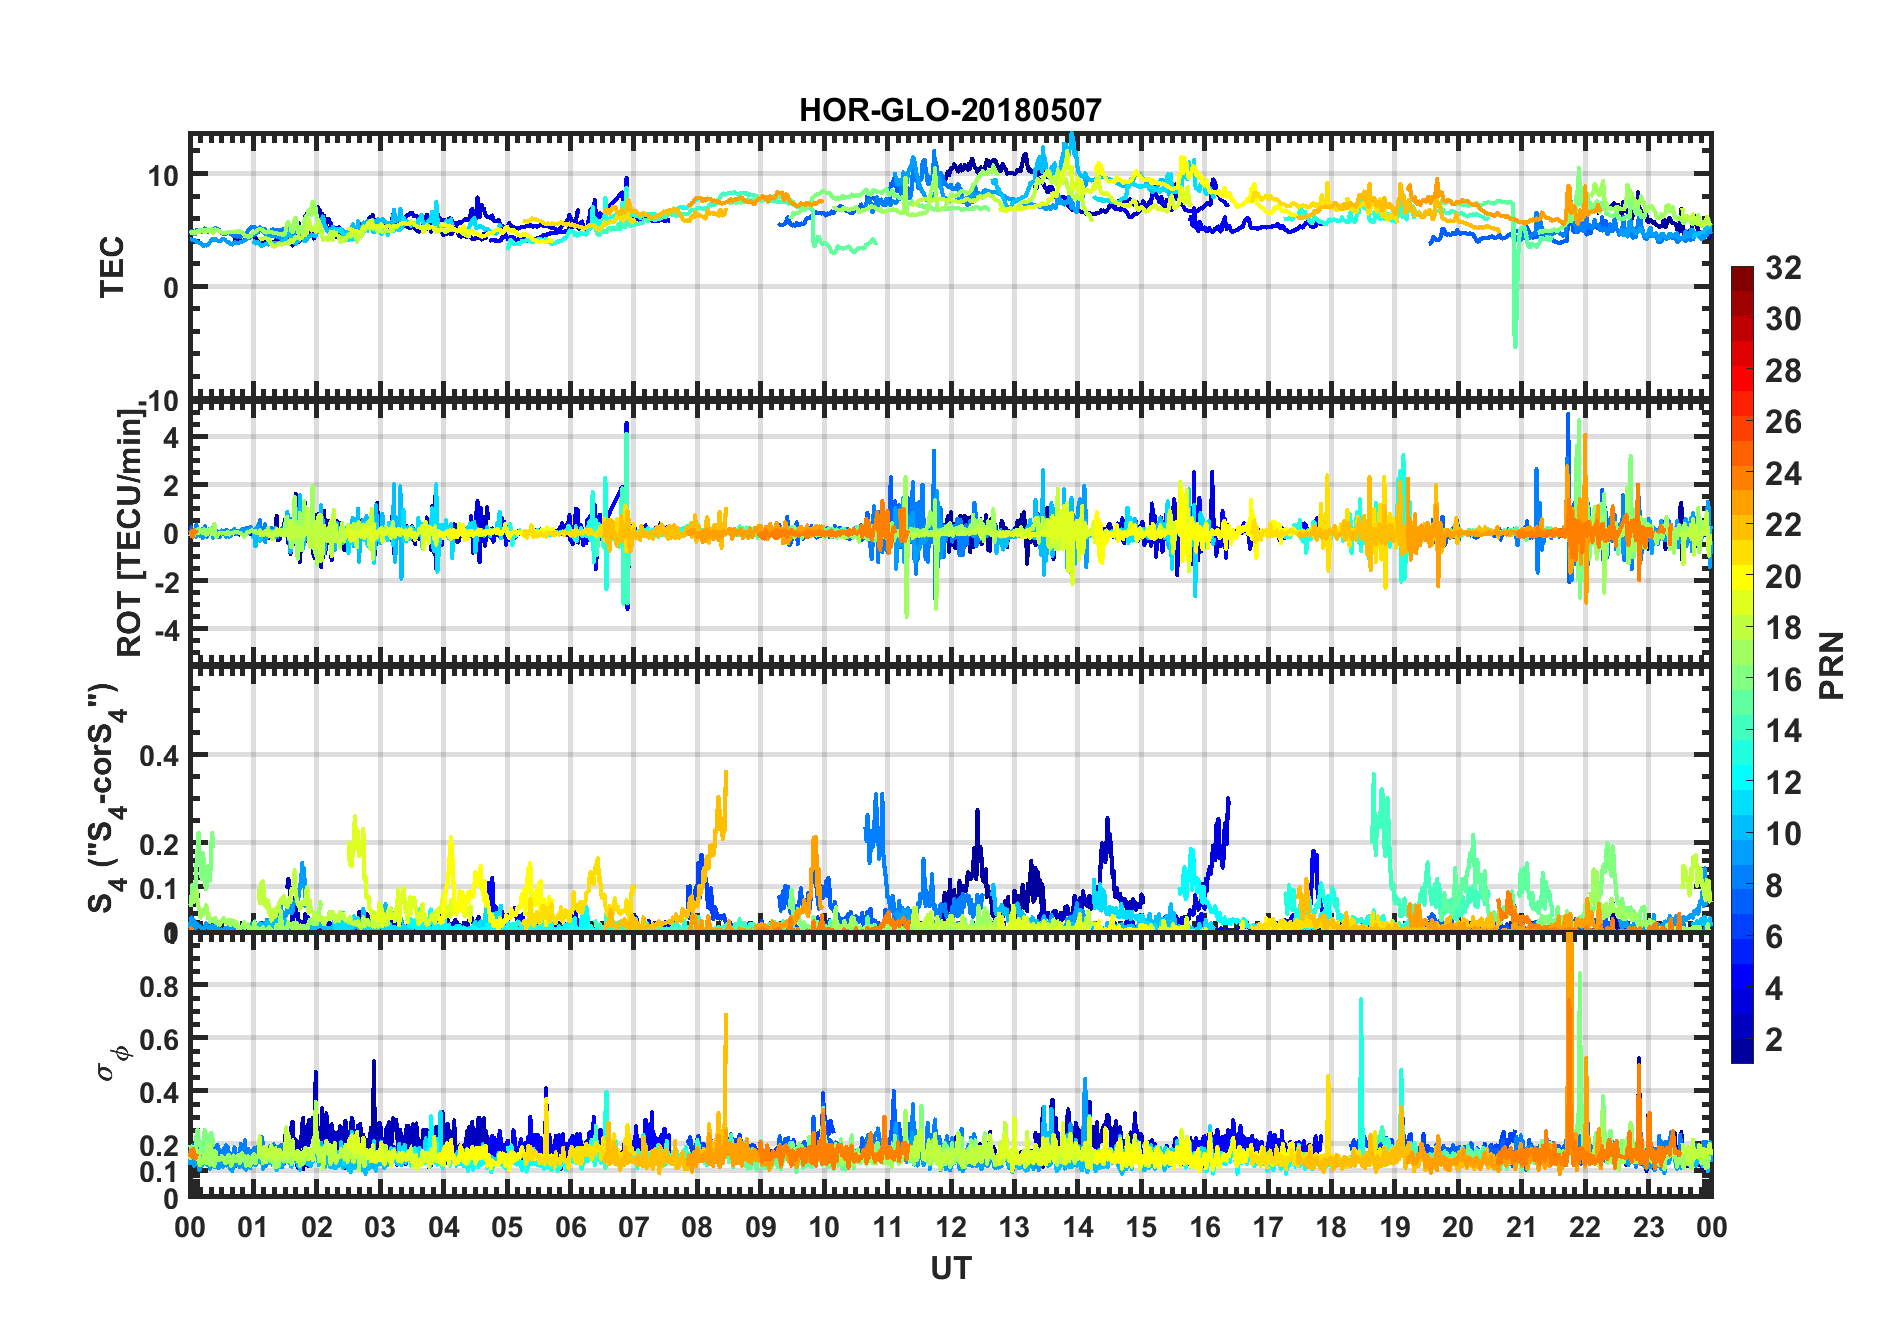
Task: Click the 28 tick on PRN colorbar
Action: (1784, 371)
